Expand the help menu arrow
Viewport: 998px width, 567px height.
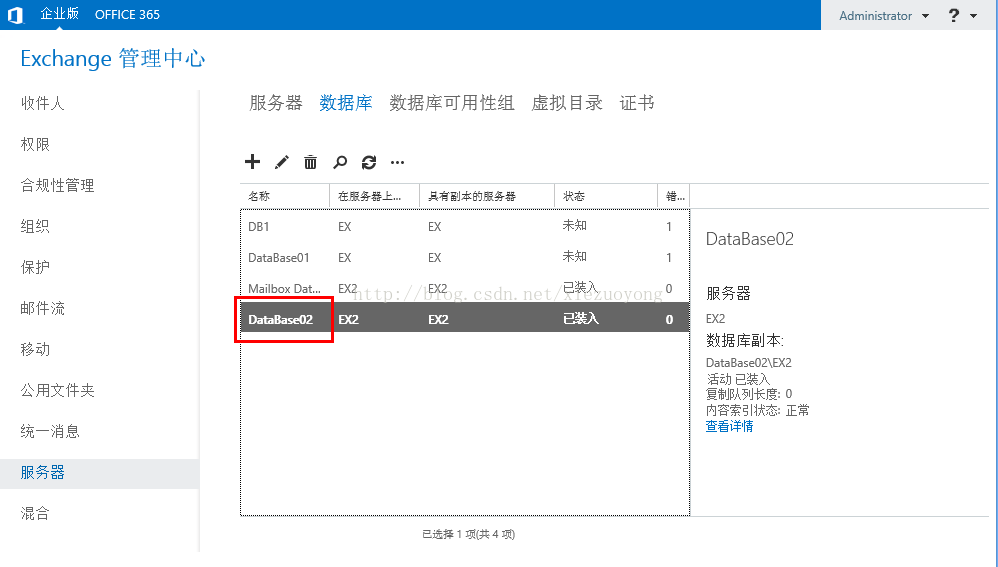click(x=974, y=16)
